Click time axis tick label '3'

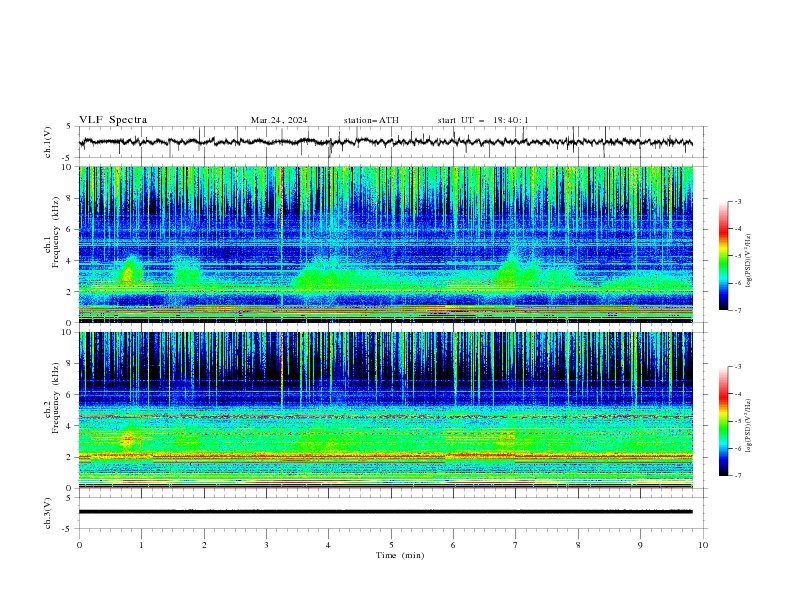click(266, 545)
